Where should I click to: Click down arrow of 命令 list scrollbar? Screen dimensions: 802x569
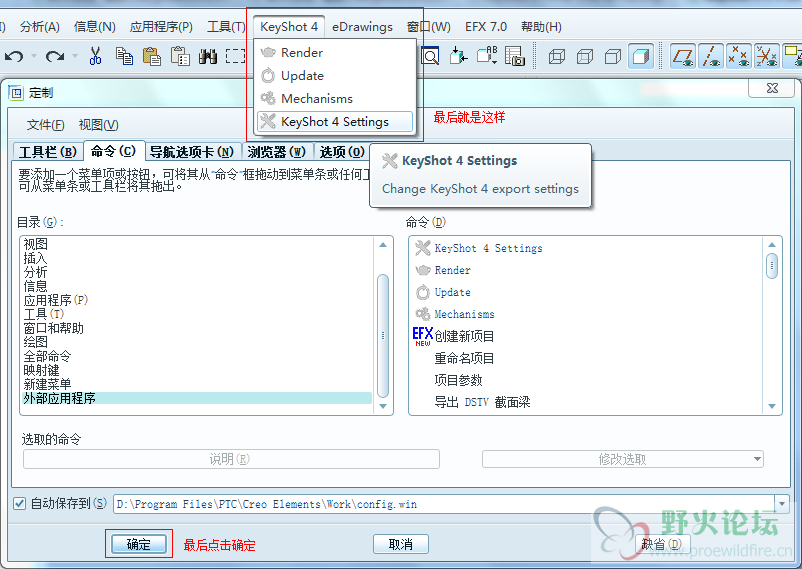(772, 406)
